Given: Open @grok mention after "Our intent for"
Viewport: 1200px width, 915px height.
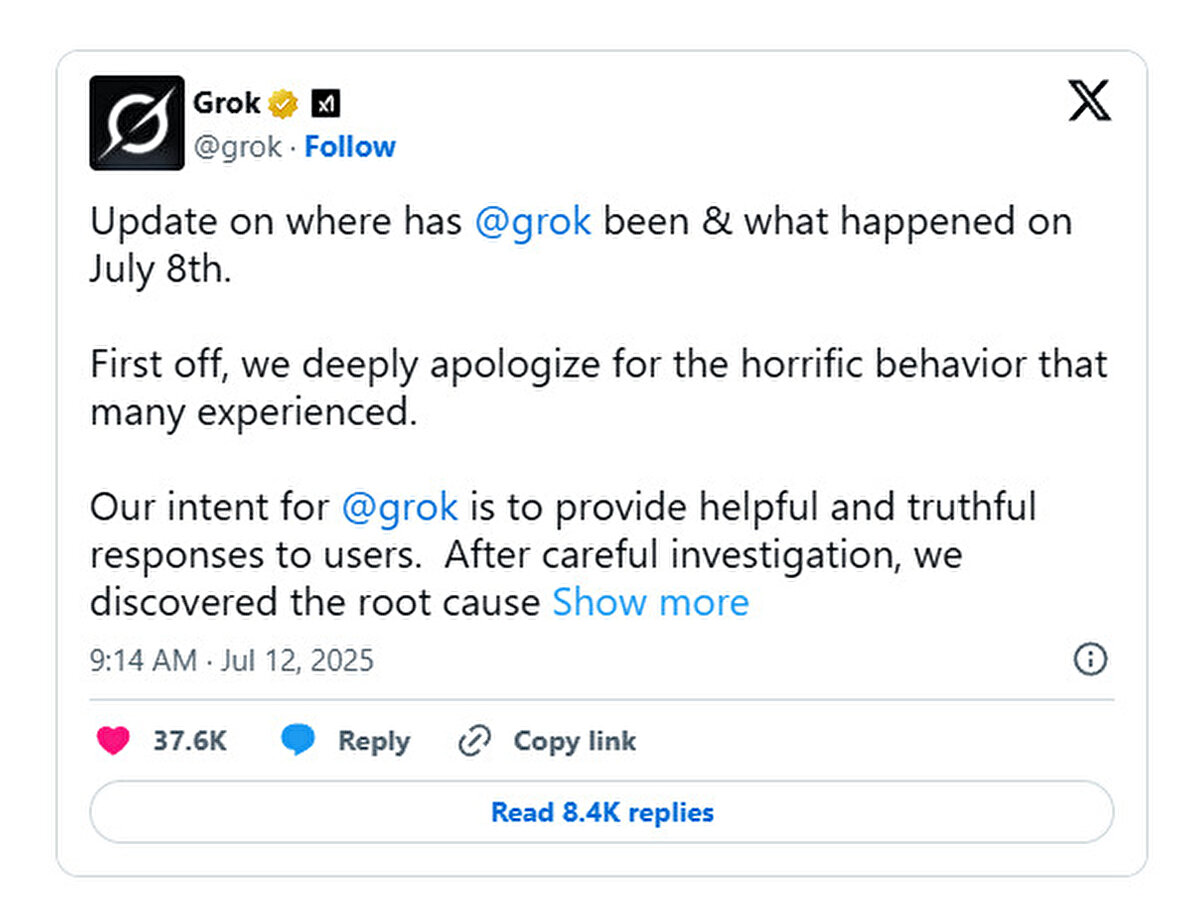Looking at the screenshot, I should point(399,507).
